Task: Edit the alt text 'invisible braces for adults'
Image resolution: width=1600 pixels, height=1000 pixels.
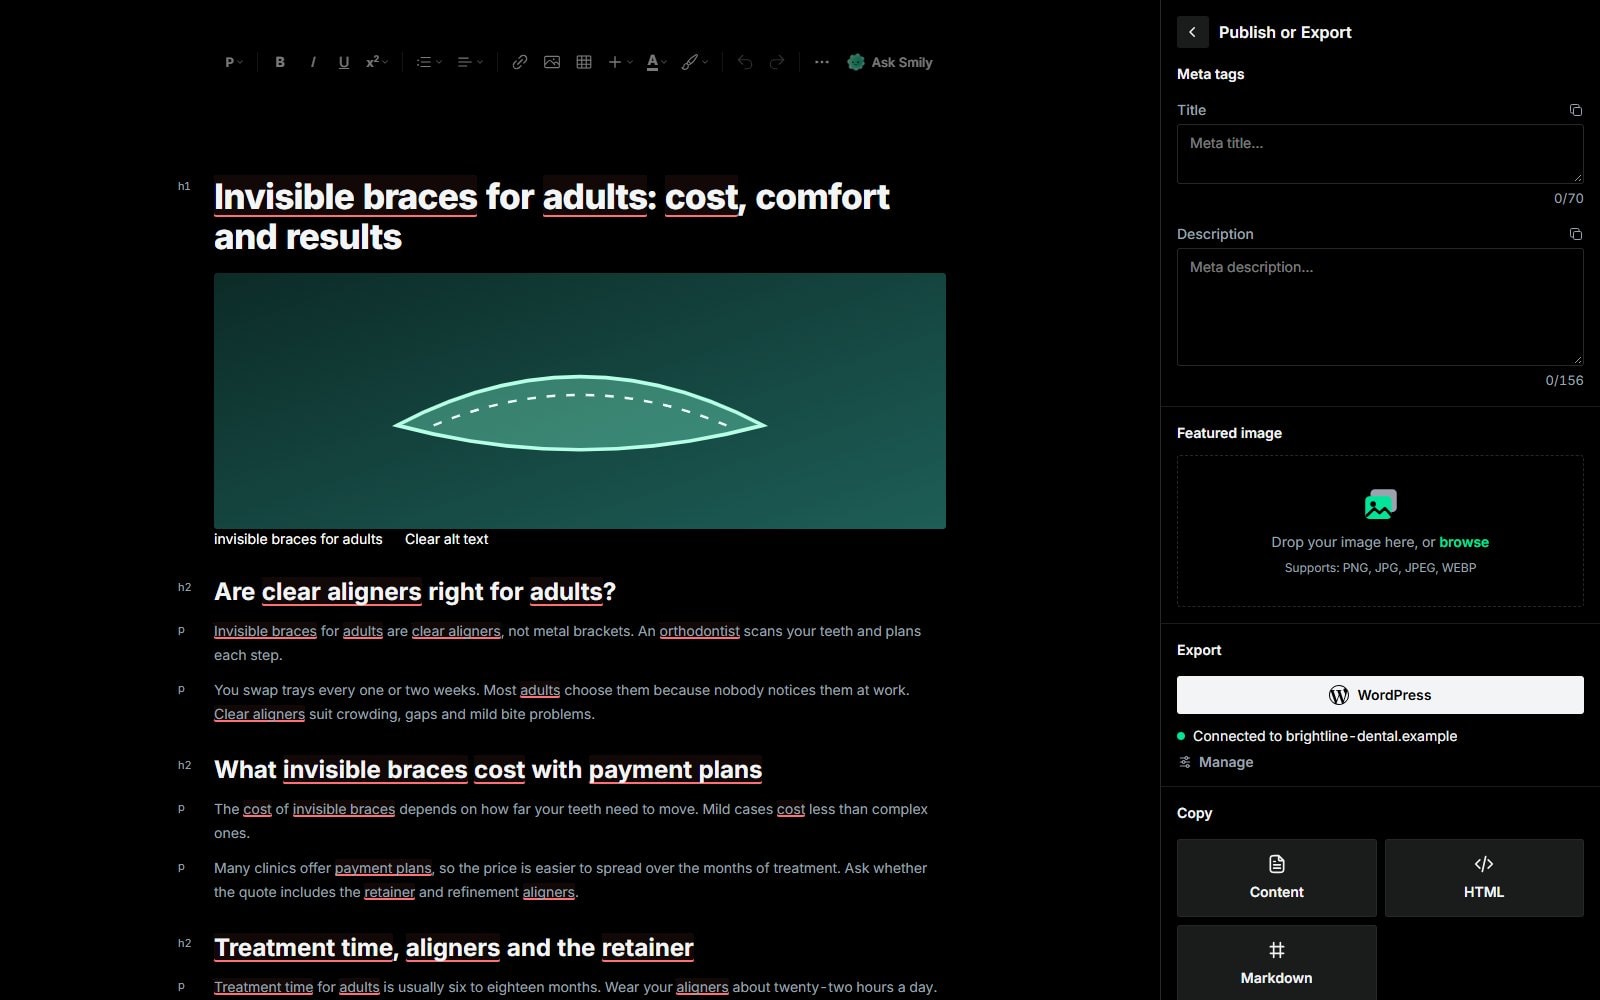Action: [x=298, y=539]
